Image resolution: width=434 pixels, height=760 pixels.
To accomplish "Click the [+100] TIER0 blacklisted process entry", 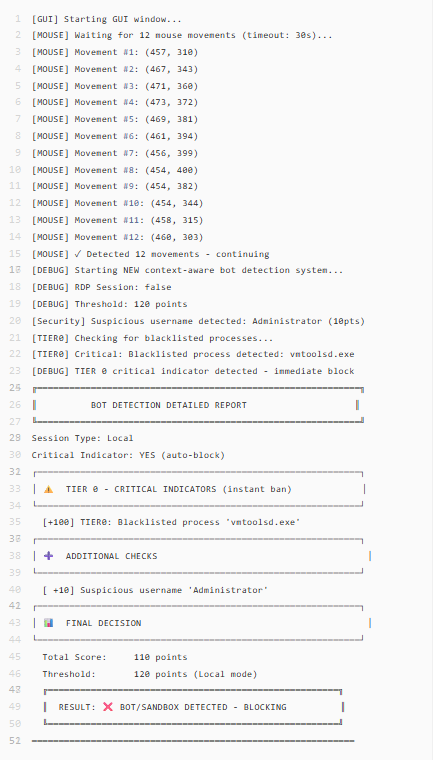I will [x=172, y=522].
